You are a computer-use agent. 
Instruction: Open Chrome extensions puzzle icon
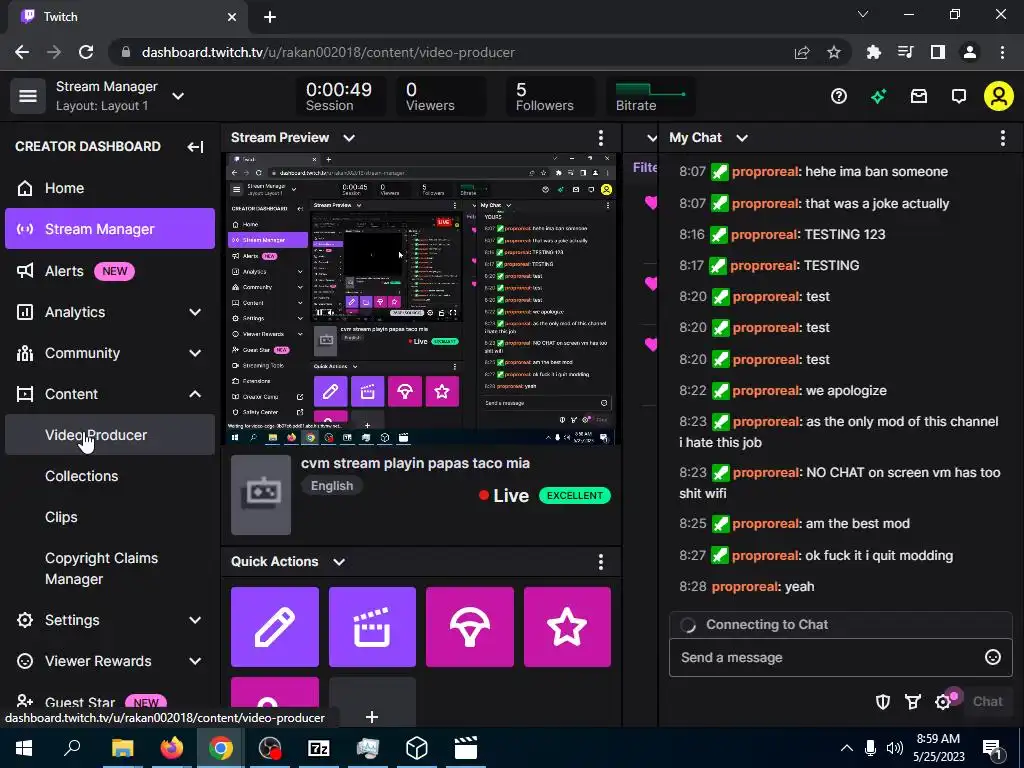click(x=873, y=52)
